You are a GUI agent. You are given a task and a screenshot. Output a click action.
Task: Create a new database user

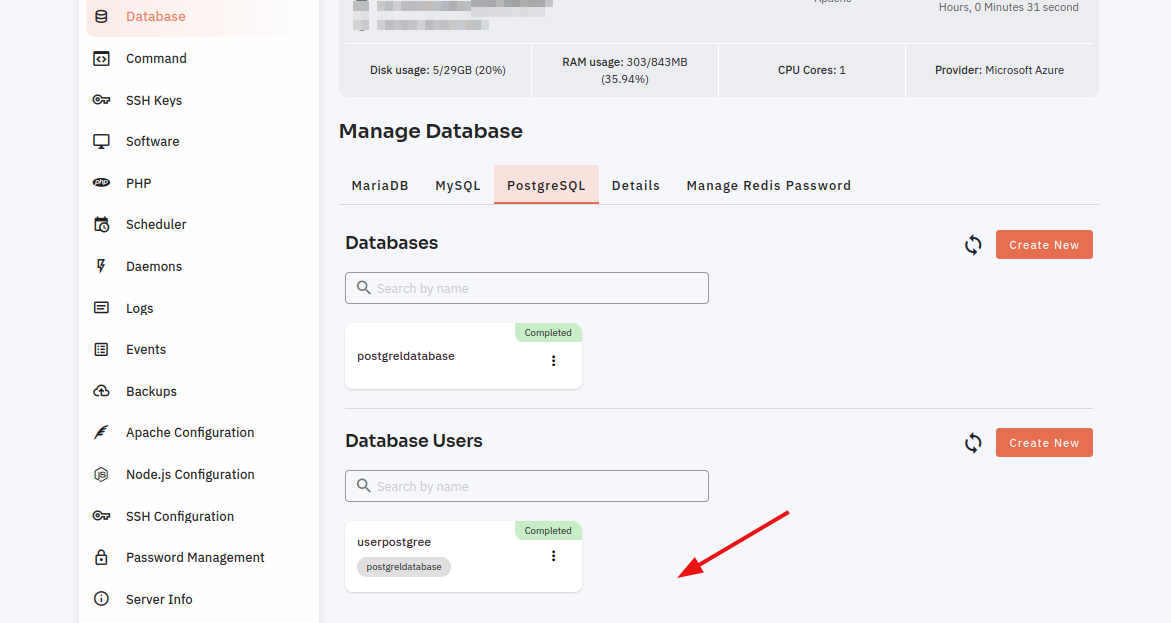pos(1044,443)
